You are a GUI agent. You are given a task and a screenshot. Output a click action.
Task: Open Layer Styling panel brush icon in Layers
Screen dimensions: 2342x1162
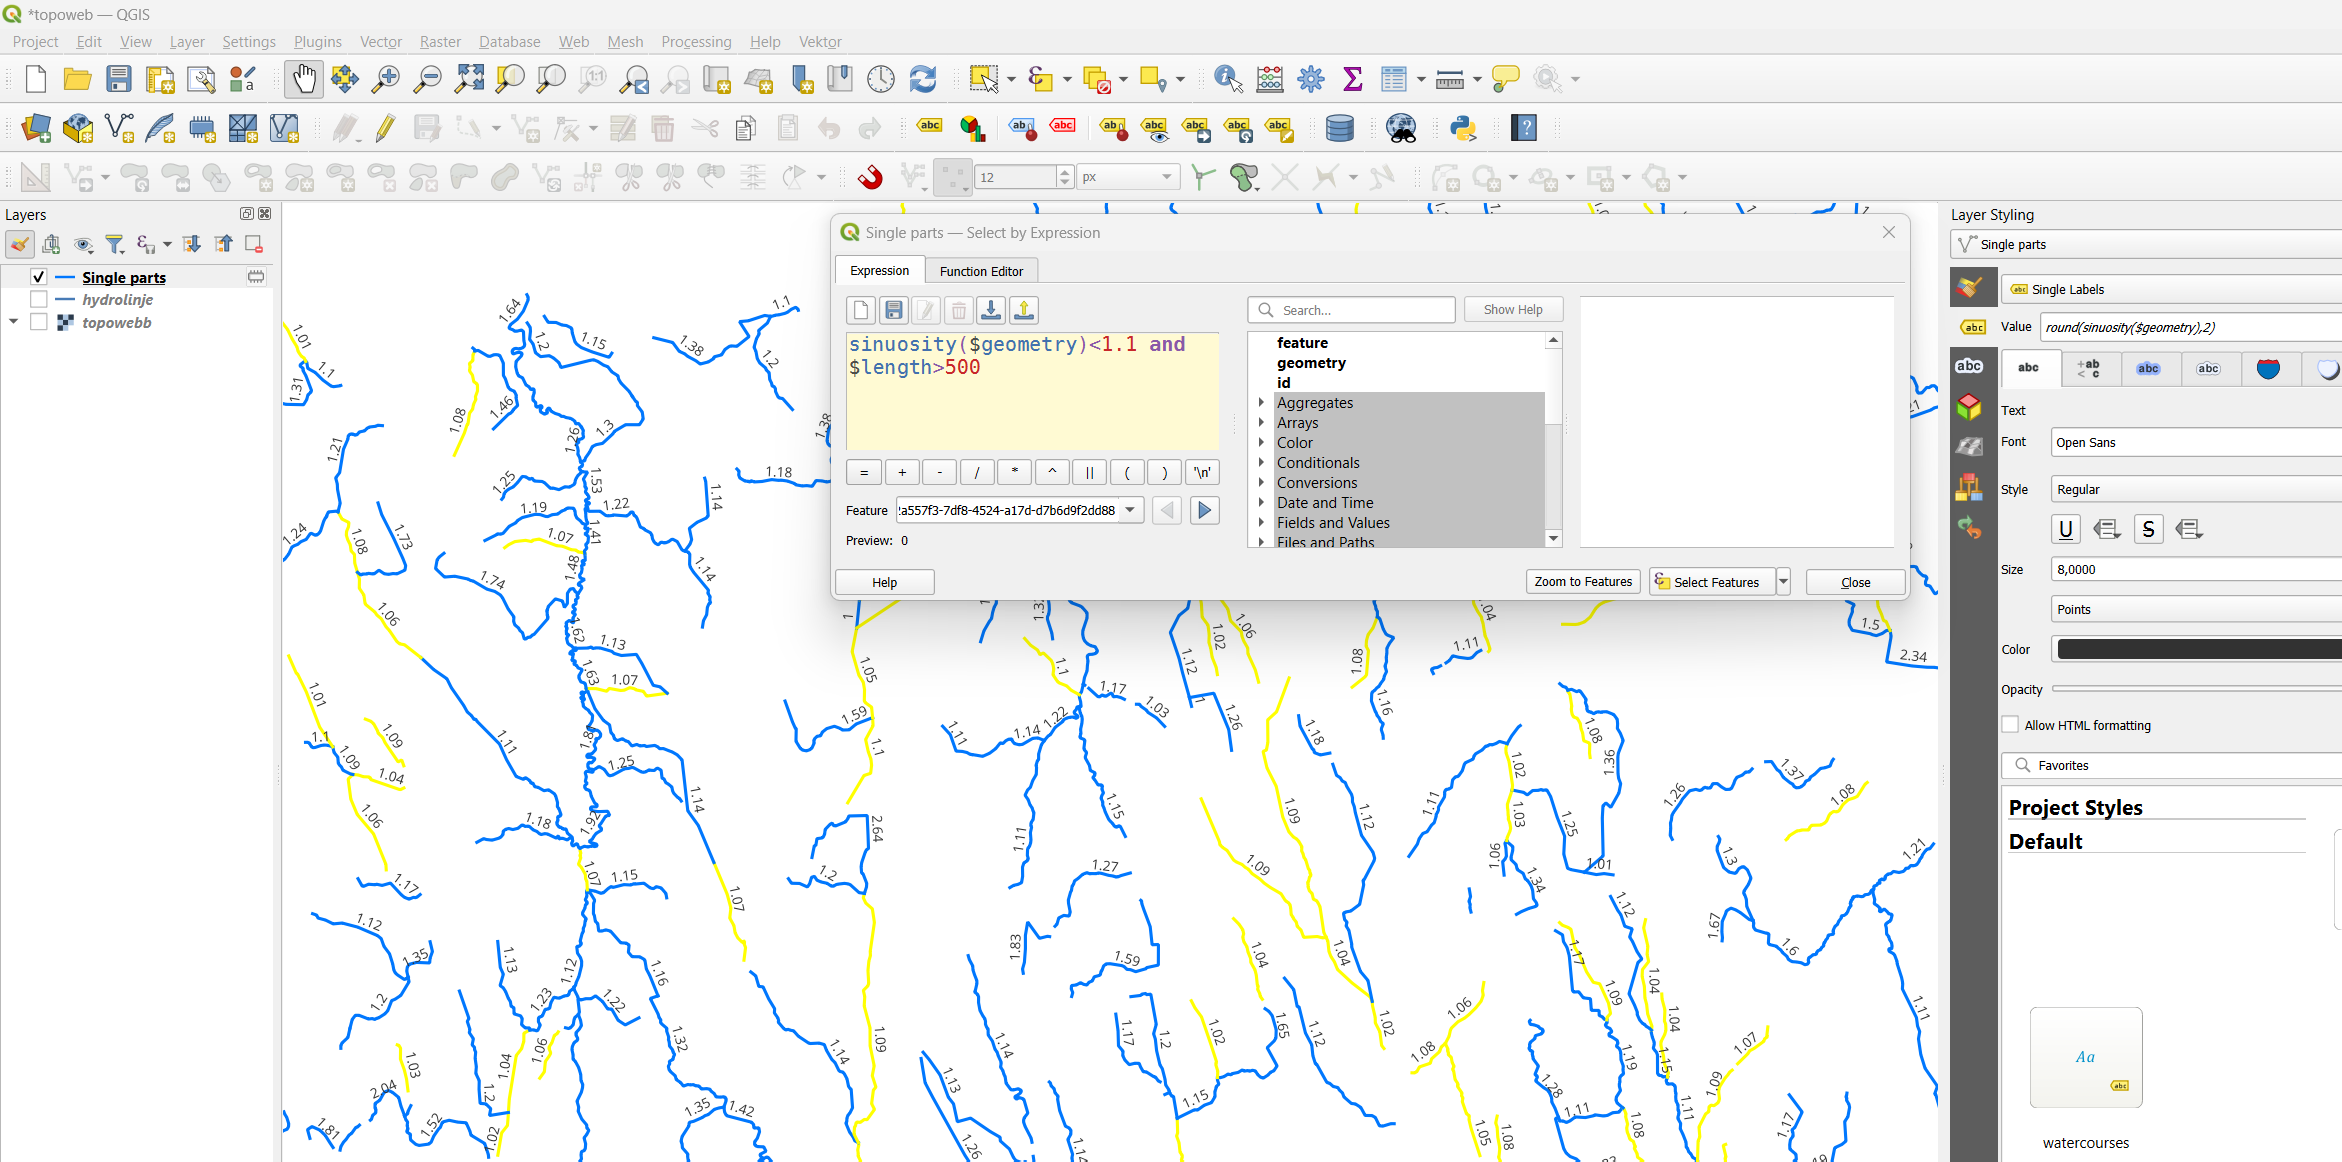pos(20,244)
